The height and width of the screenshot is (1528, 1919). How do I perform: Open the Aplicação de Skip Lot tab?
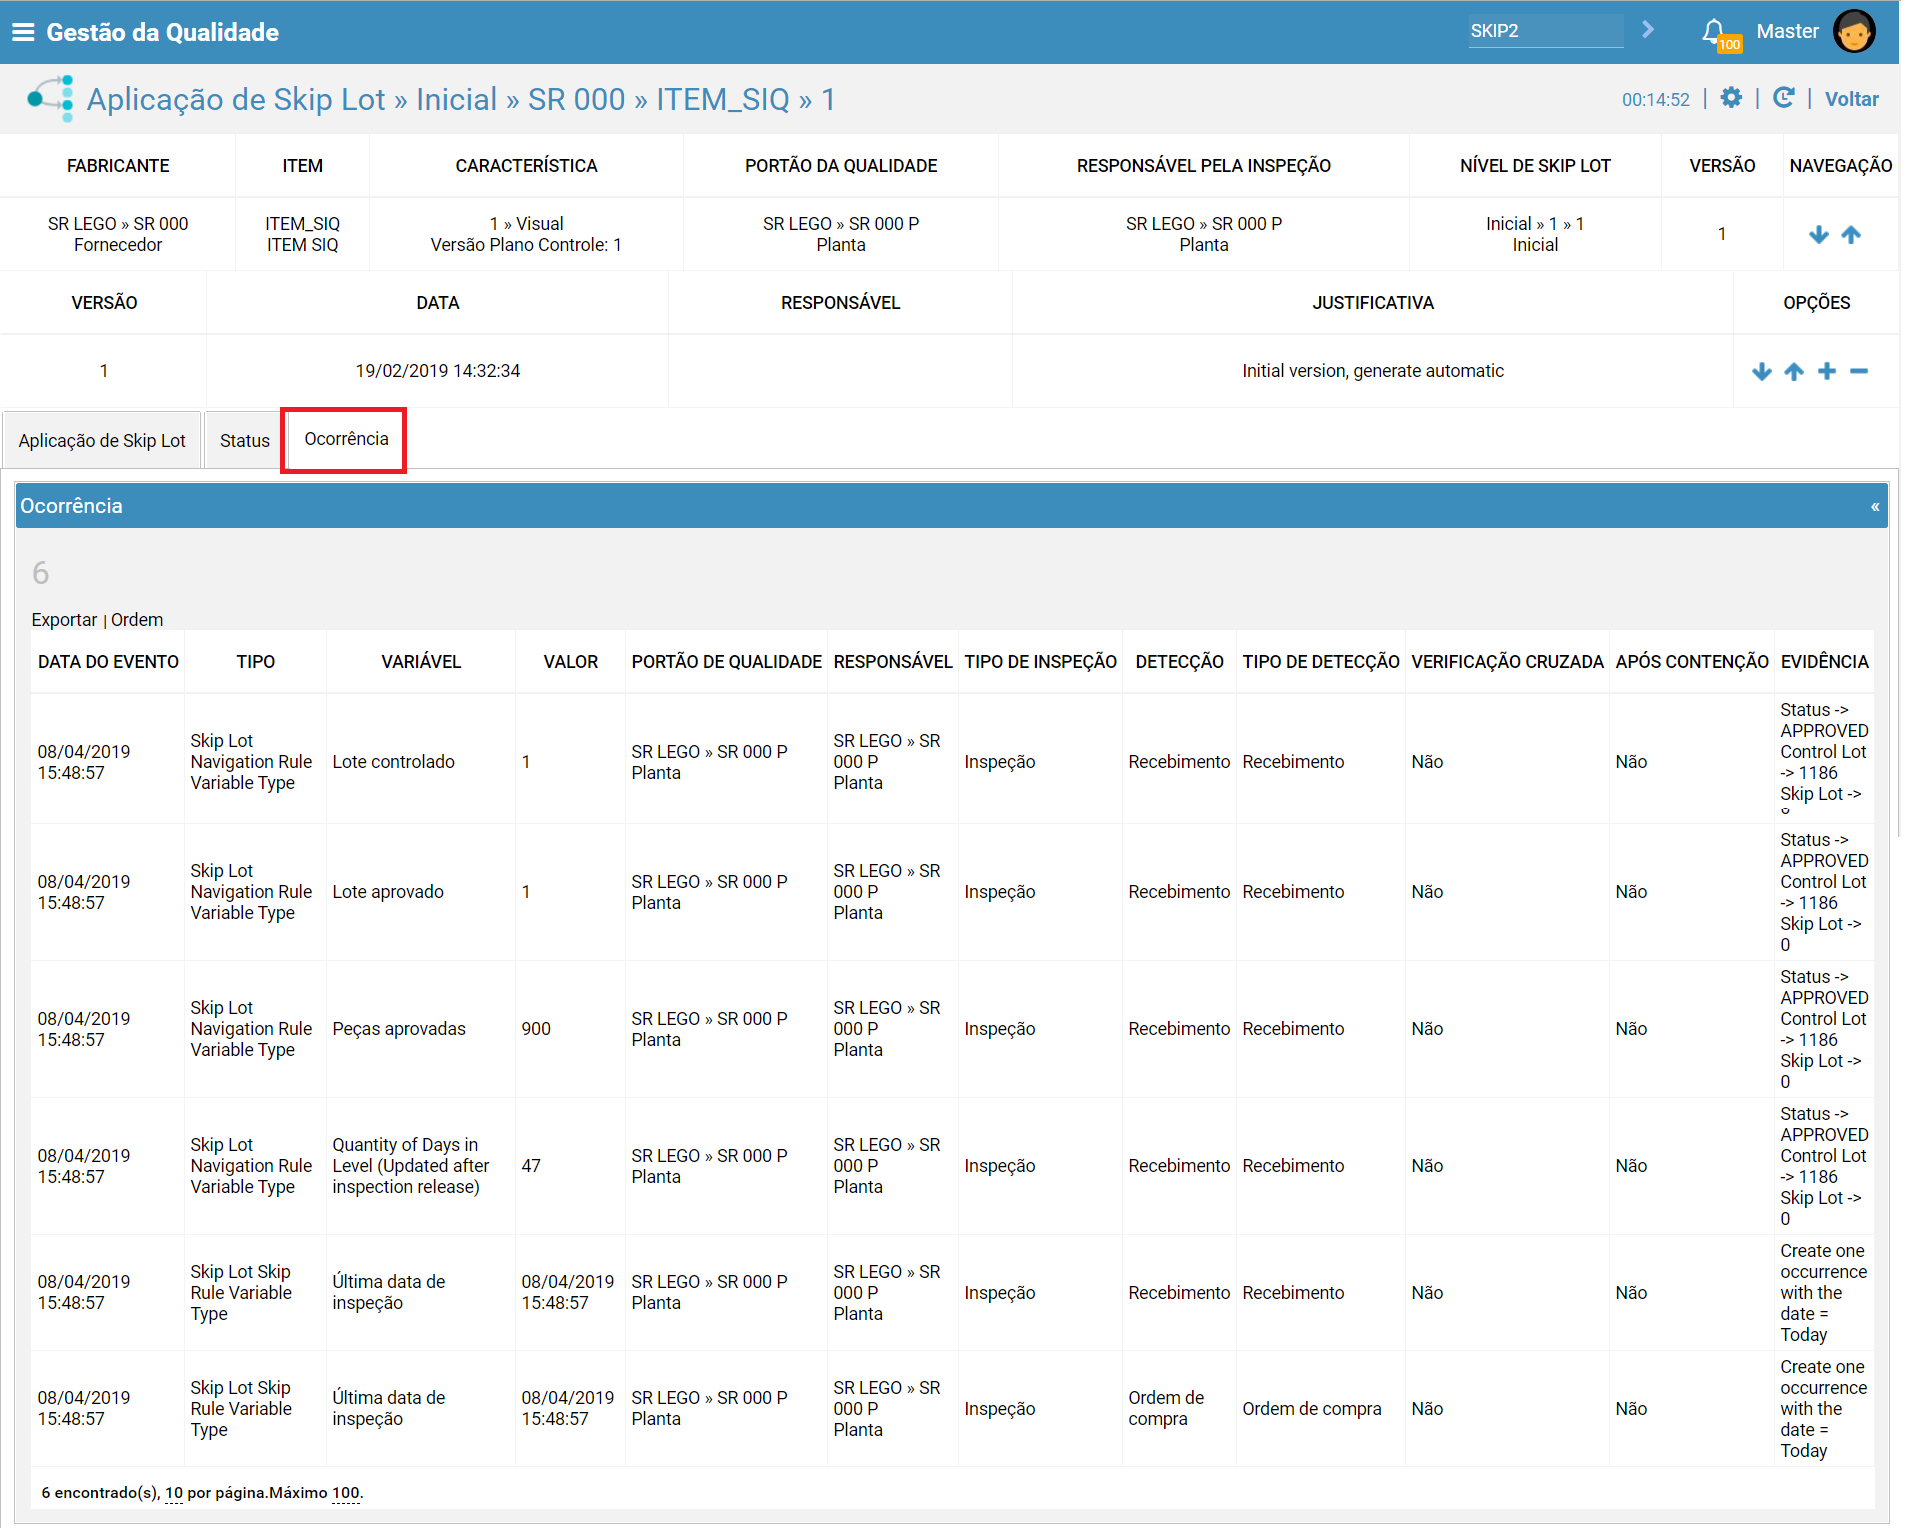[x=102, y=441]
